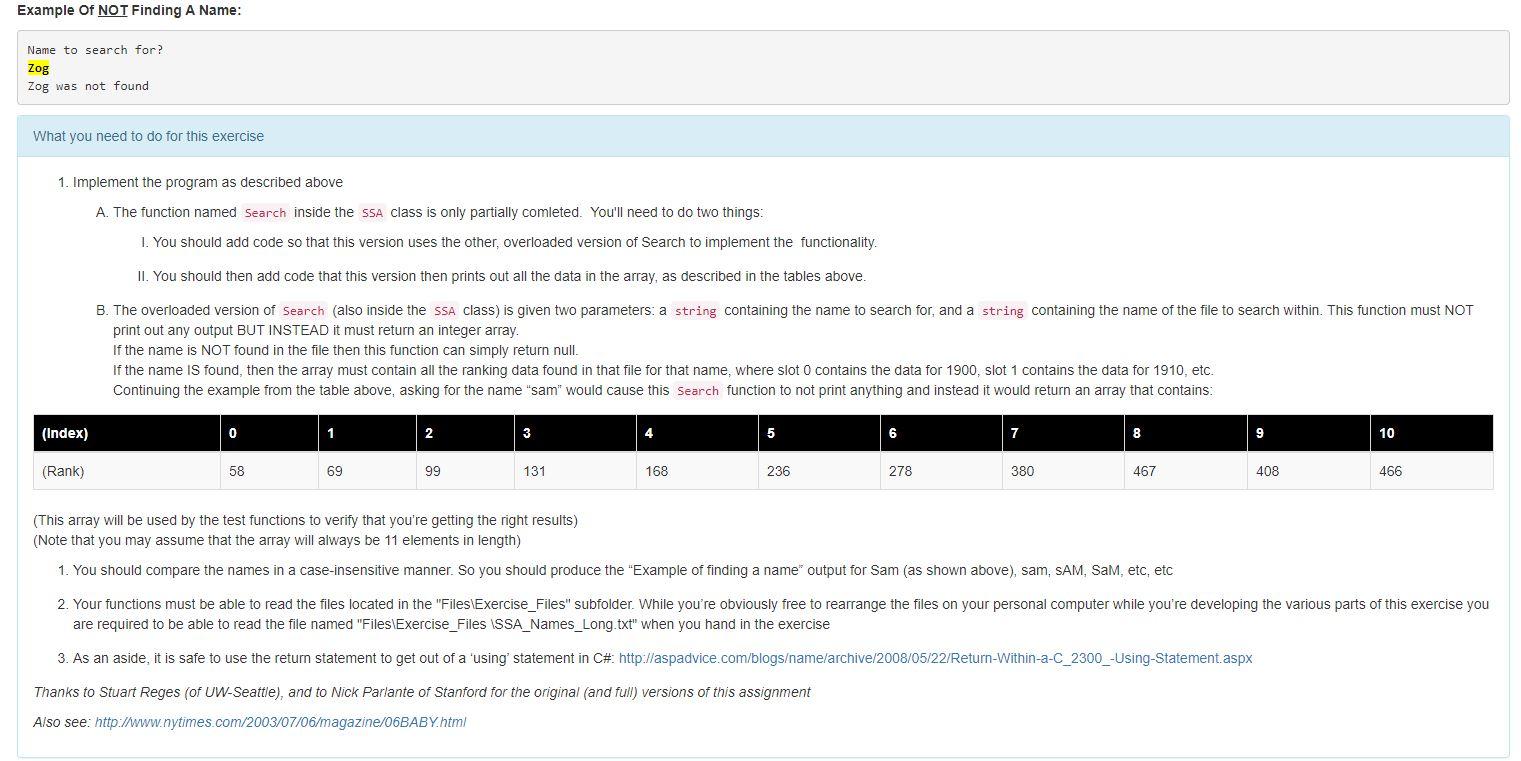Select the rank value '467'
This screenshot has width=1521, height=761.
click(1145, 471)
